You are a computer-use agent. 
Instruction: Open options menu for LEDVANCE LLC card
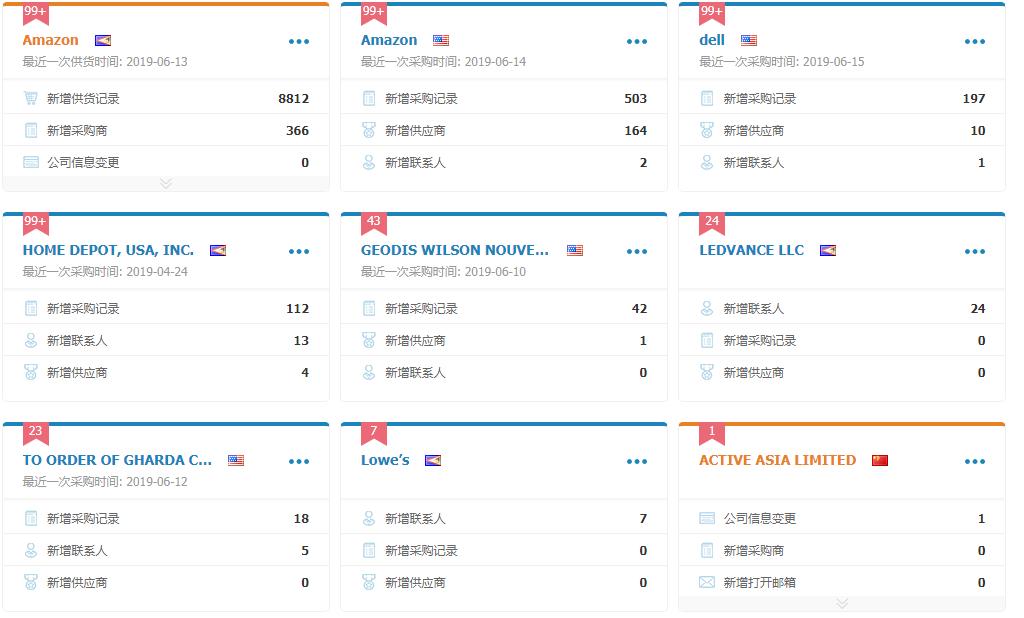(x=974, y=251)
